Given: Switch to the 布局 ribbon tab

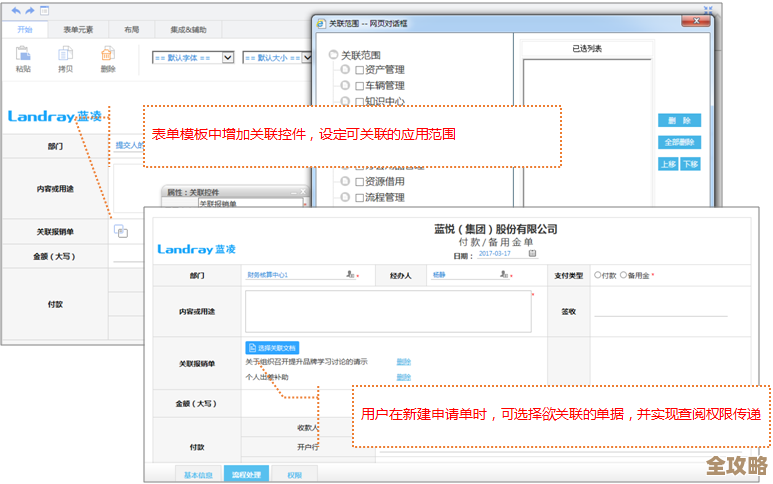Looking at the screenshot, I should pos(131,30).
